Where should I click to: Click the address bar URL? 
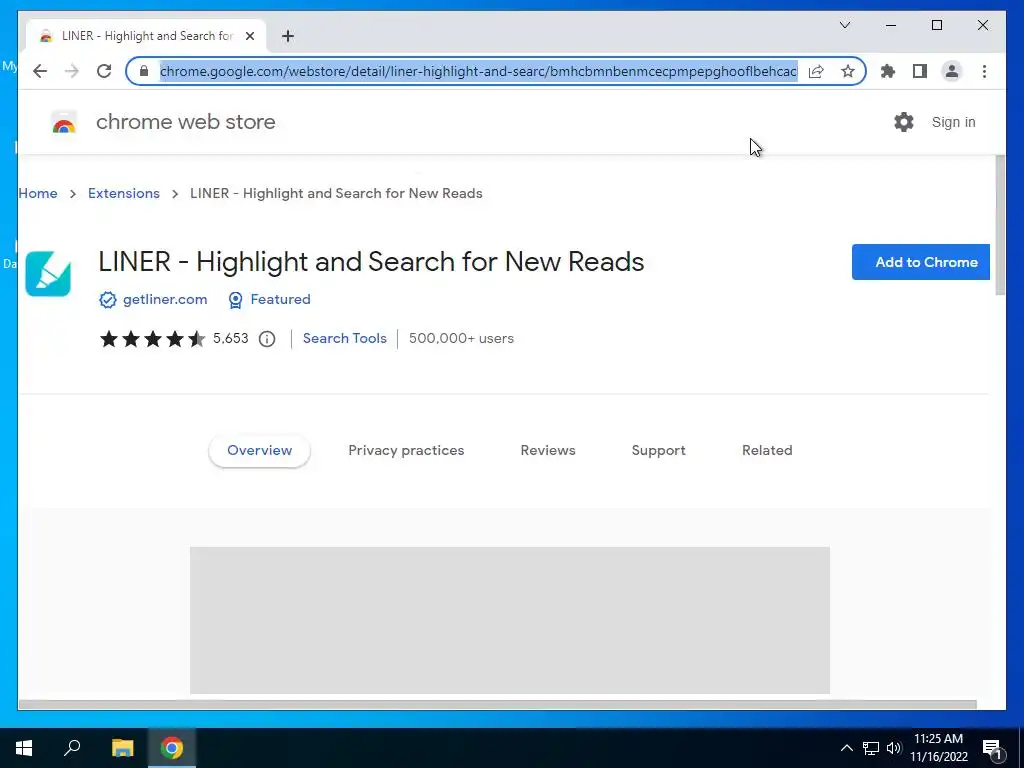pos(478,71)
